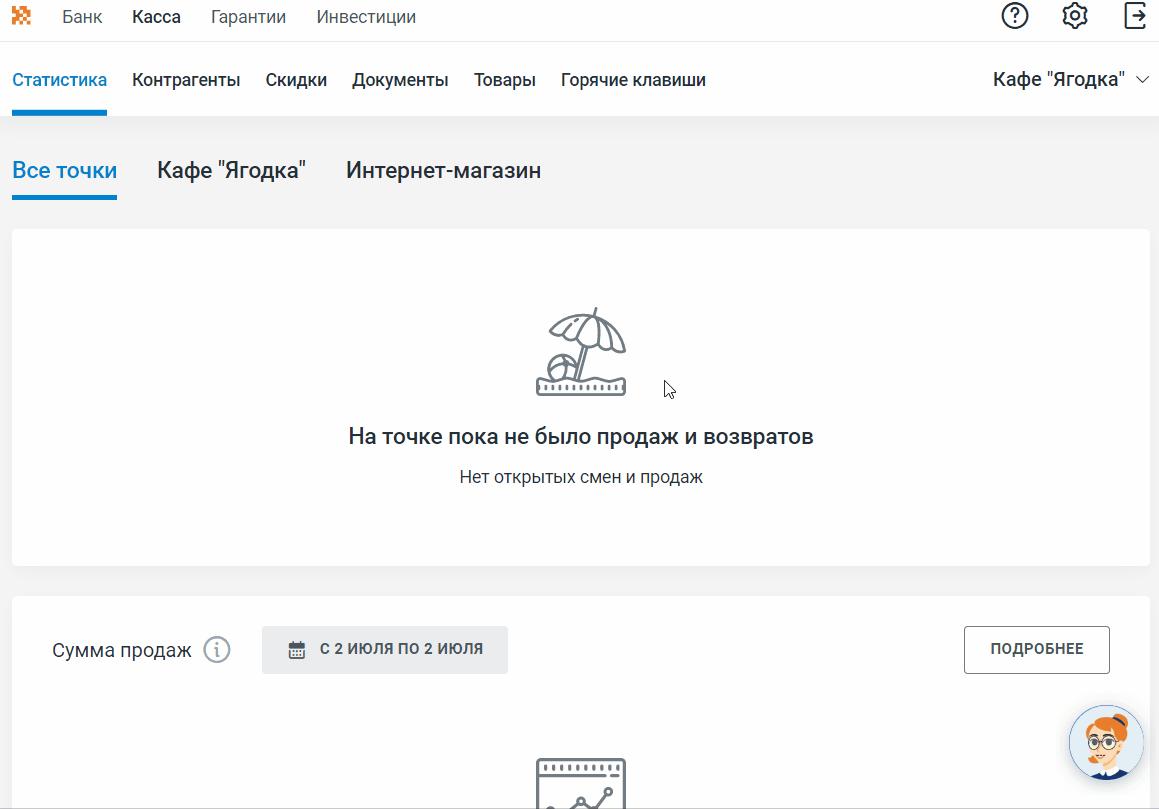Open settings via the gear icon
Image resolution: width=1159 pixels, height=809 pixels.
tap(1075, 16)
